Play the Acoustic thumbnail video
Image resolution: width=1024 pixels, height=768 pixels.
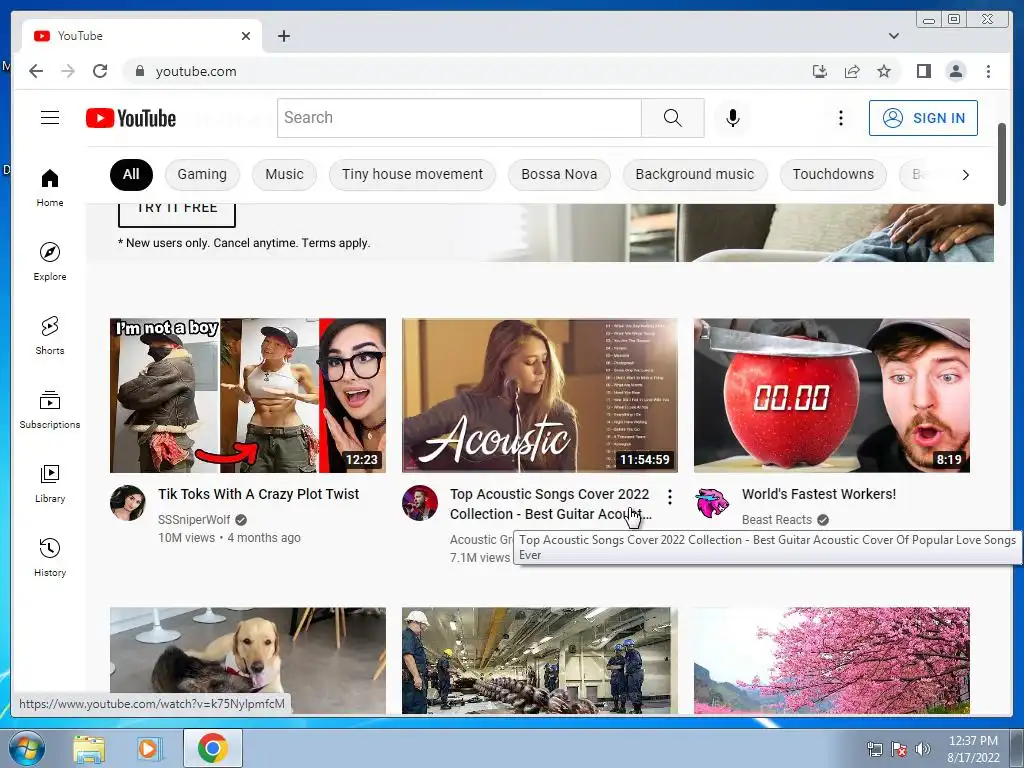tap(539, 395)
